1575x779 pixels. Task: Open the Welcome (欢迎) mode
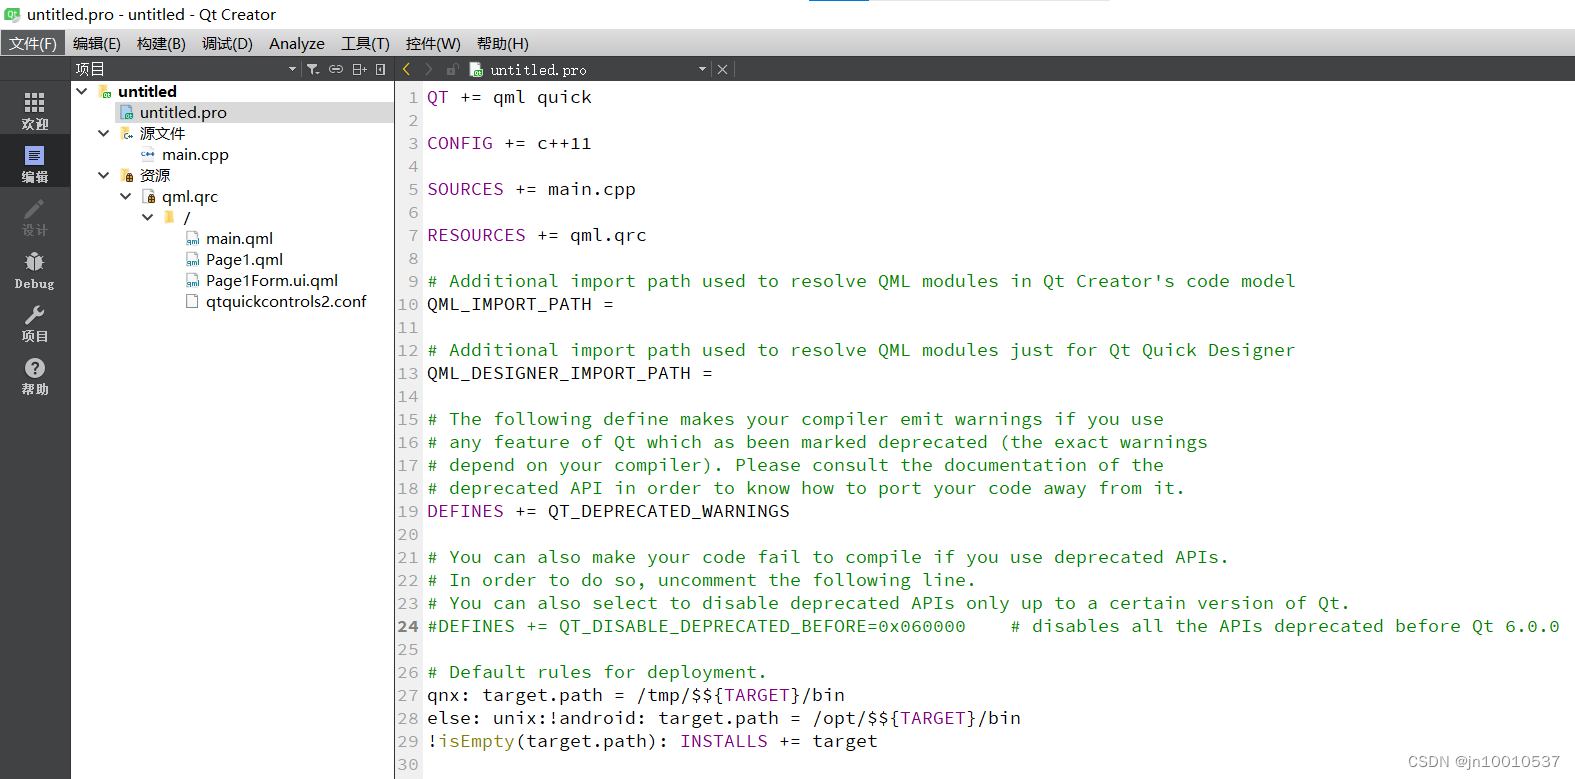35,111
